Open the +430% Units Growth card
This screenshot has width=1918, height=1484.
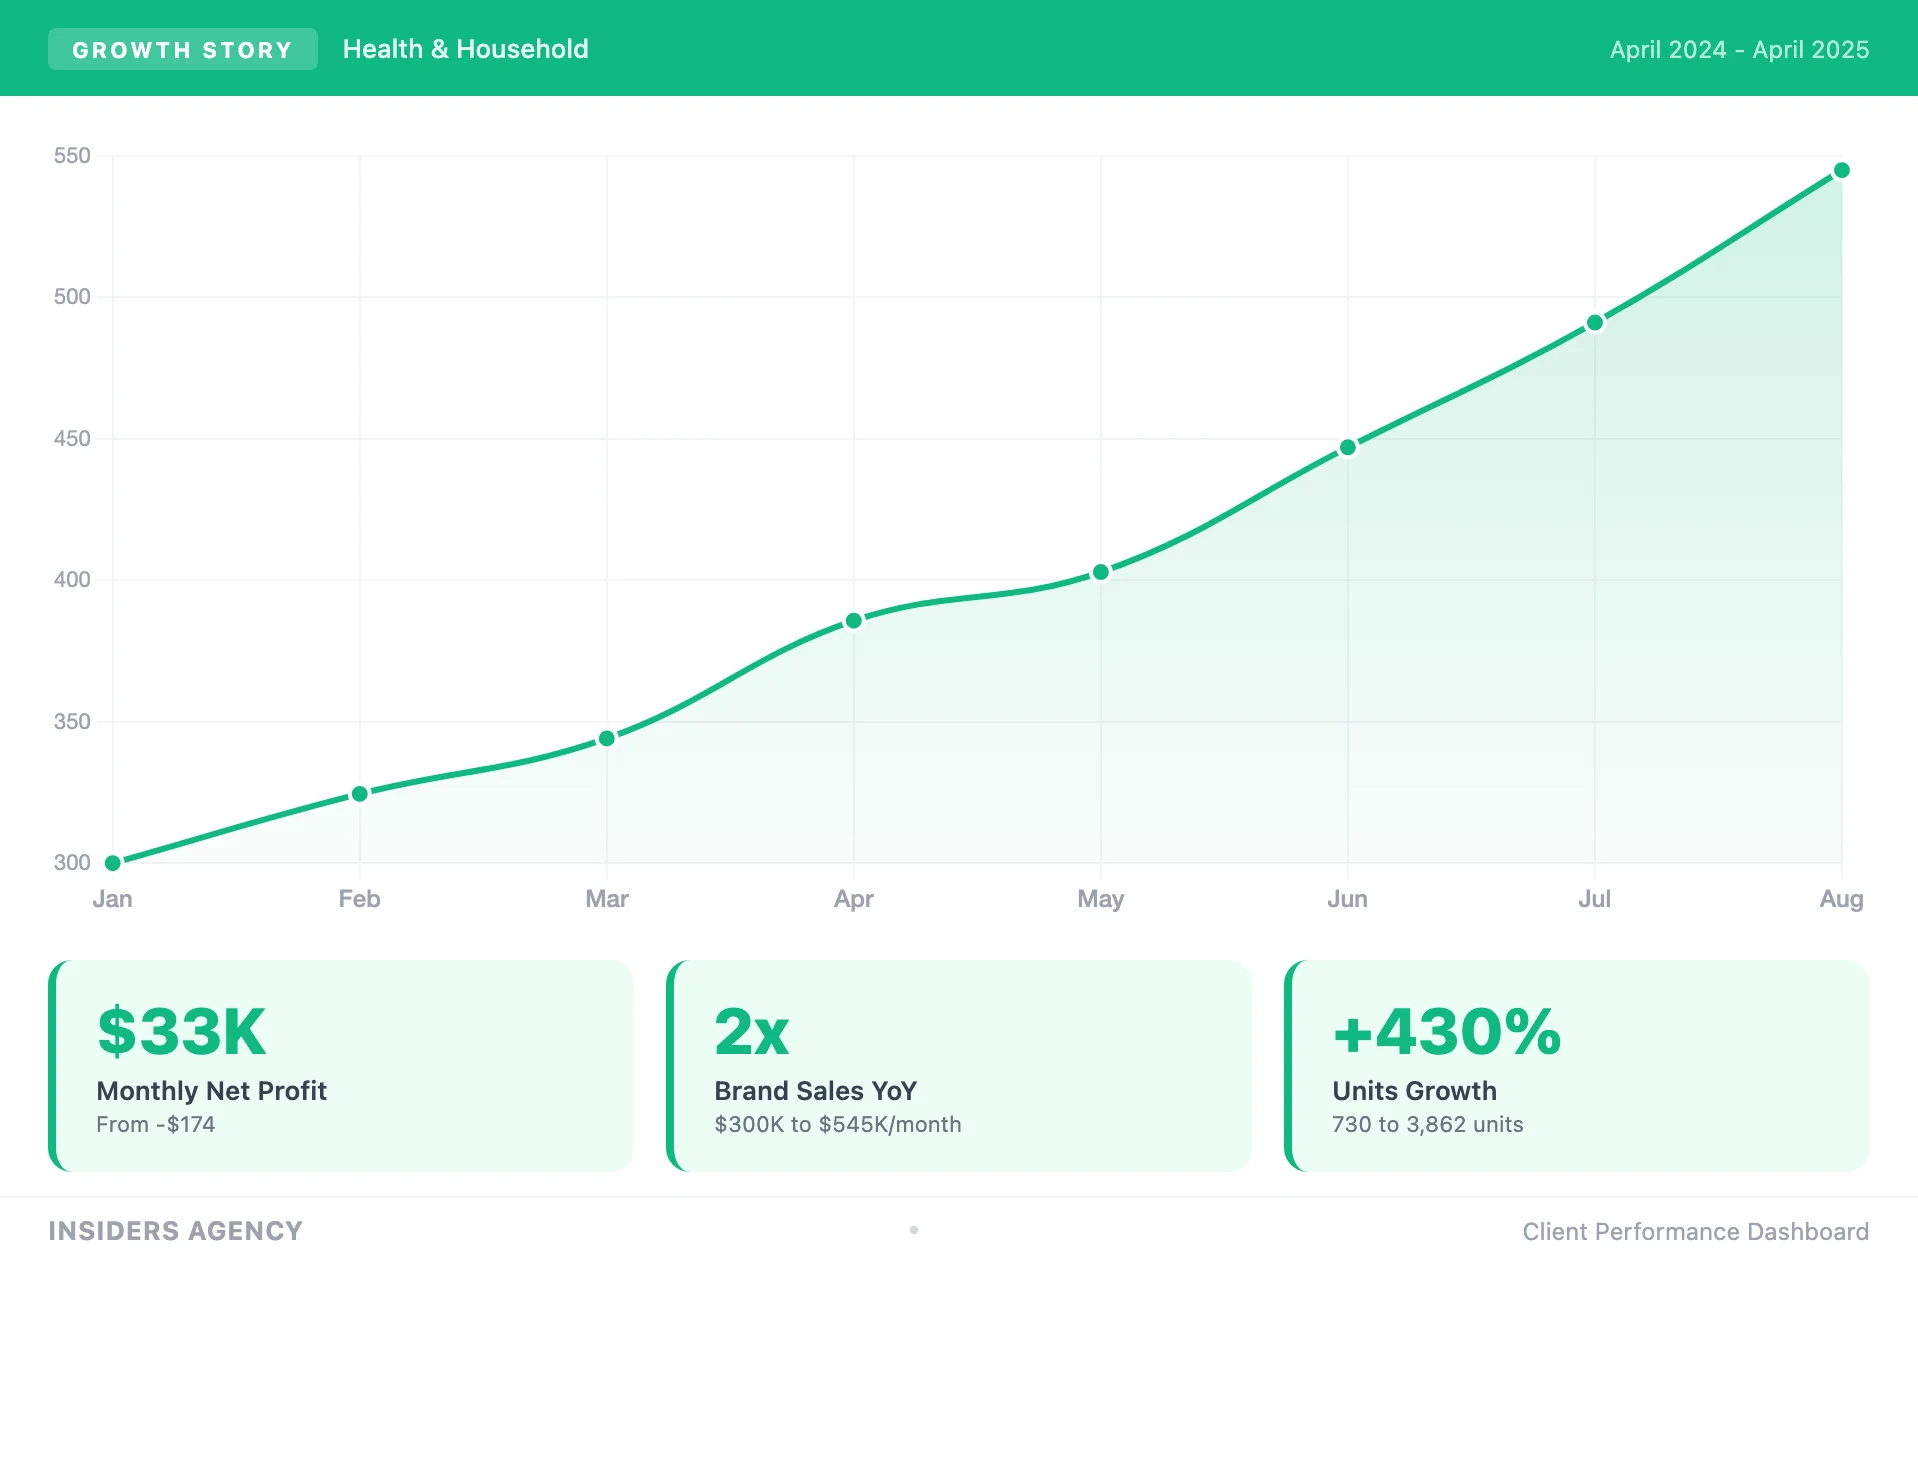click(x=1576, y=1066)
